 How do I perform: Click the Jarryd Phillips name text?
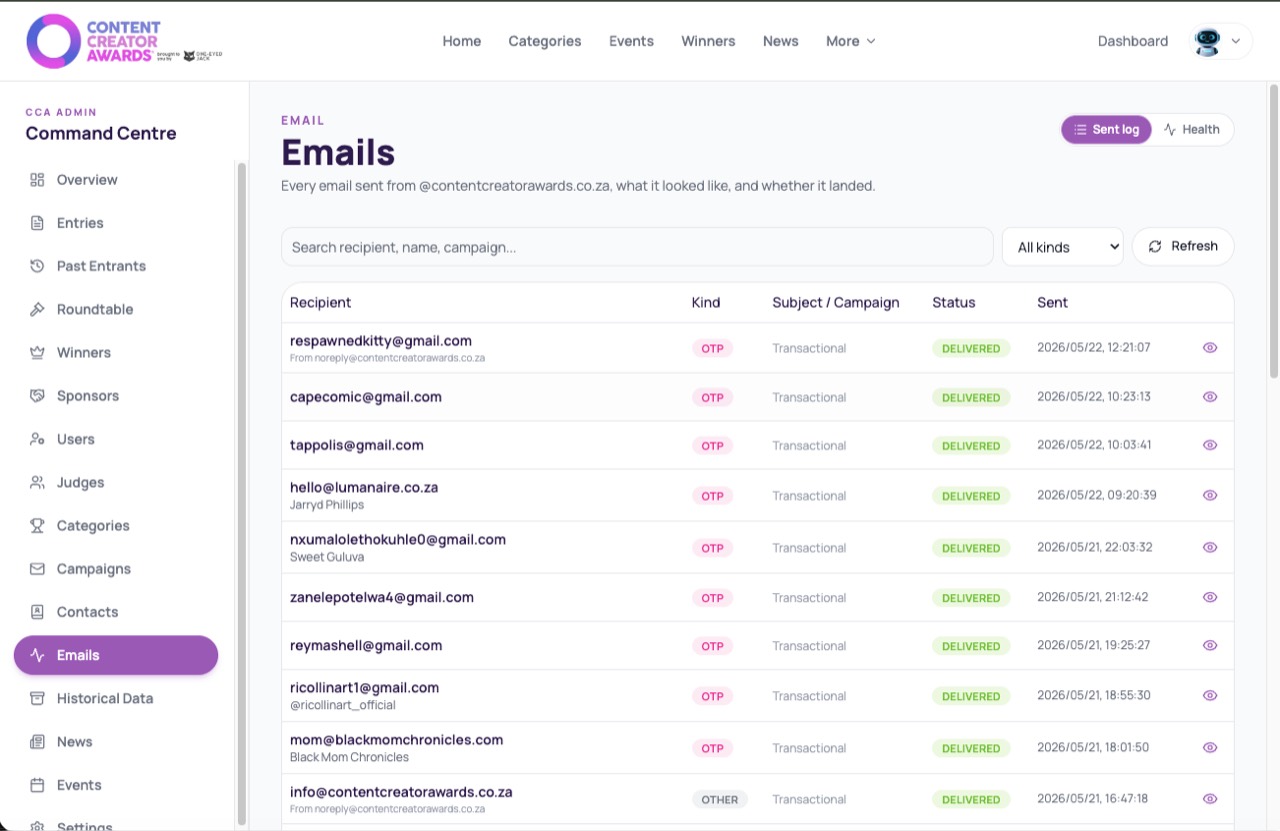(x=327, y=505)
